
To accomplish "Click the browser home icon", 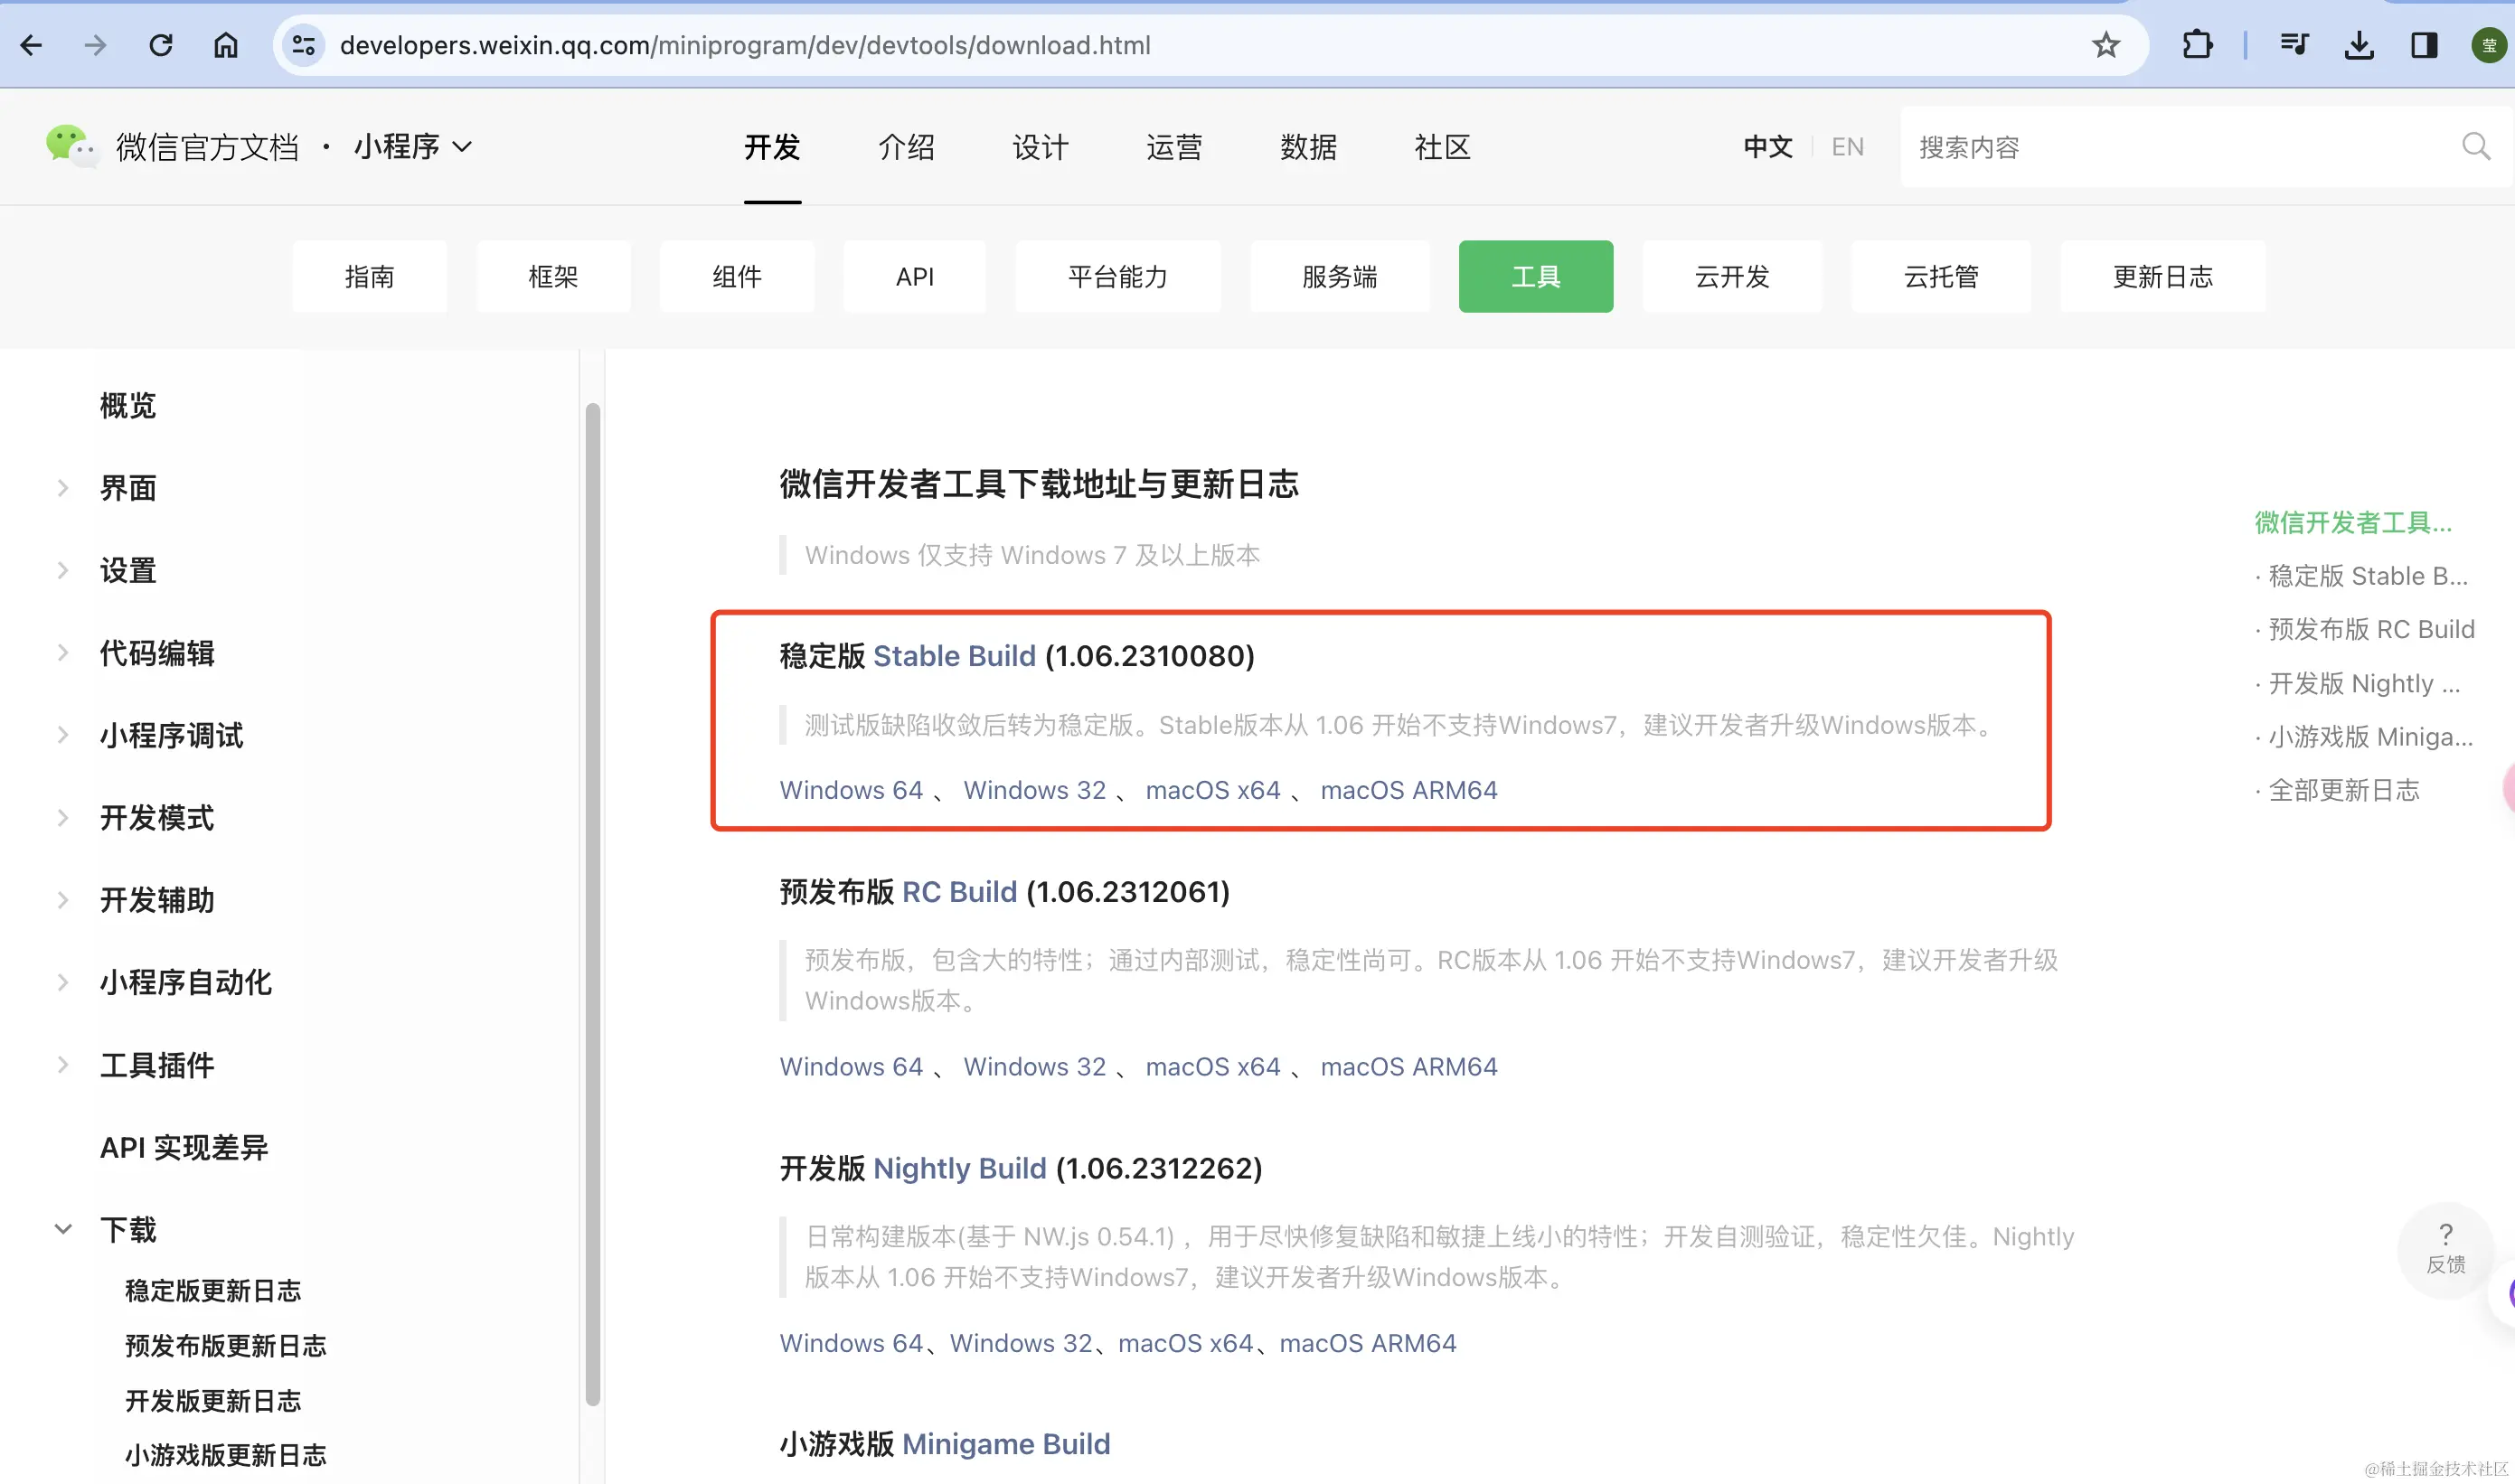I will click(226, 45).
